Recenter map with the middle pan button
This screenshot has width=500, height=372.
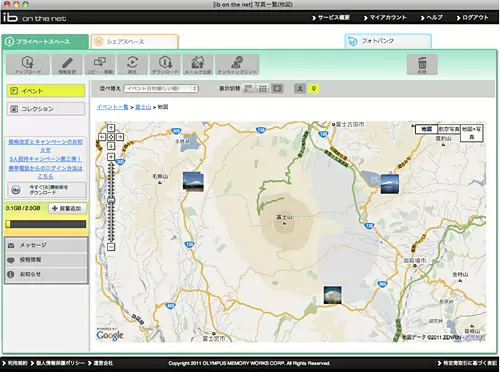pyautogui.click(x=111, y=137)
